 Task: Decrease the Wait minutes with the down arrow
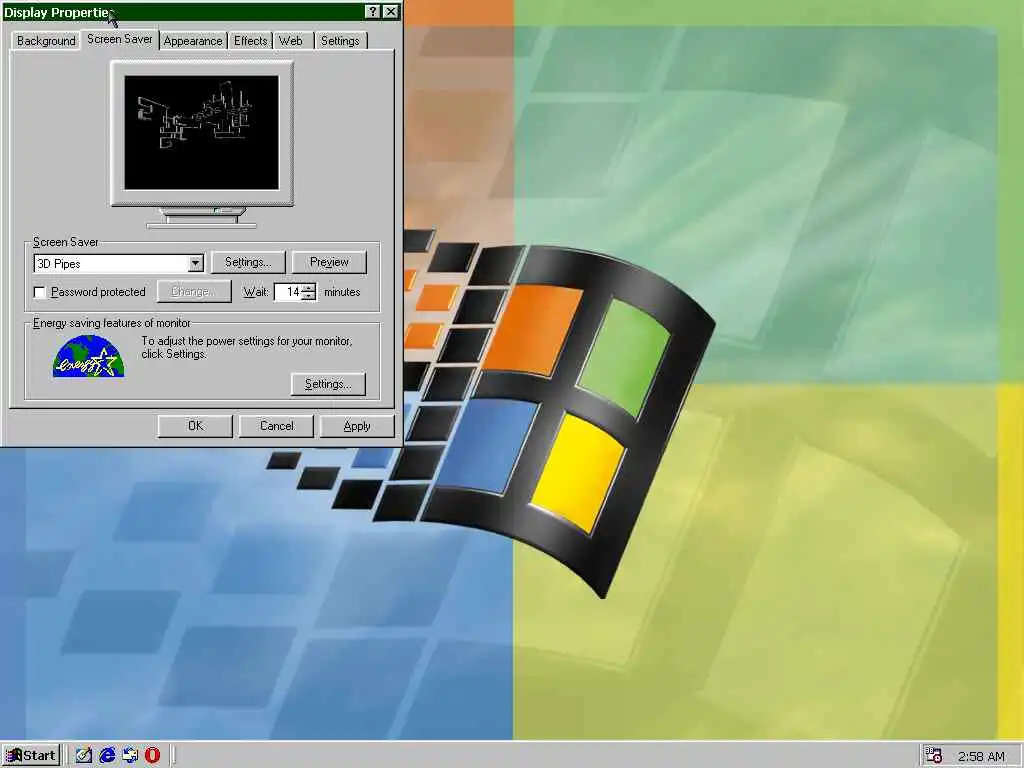coord(310,296)
